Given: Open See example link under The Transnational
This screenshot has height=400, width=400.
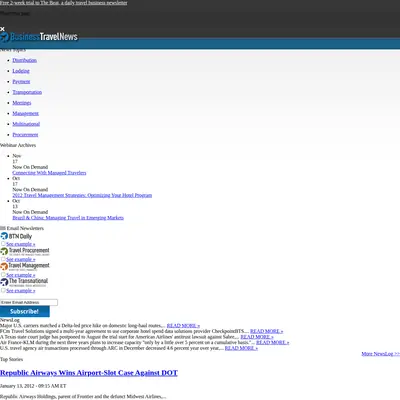Looking at the screenshot, I should point(21,291).
